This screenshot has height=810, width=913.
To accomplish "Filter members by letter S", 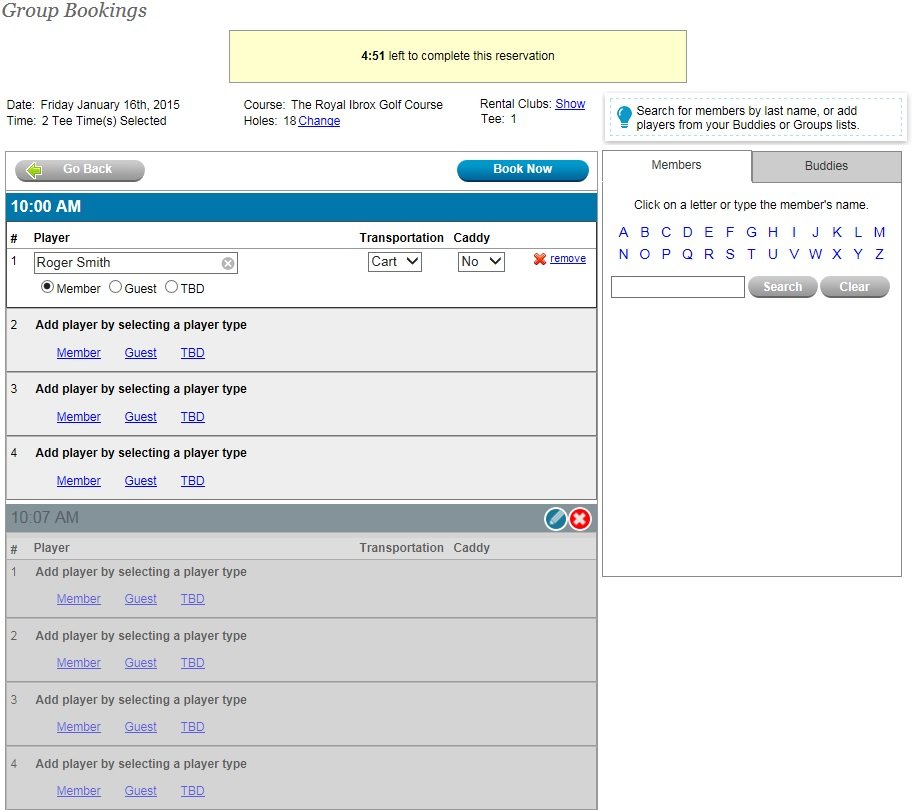I will pyautogui.click(x=730, y=254).
